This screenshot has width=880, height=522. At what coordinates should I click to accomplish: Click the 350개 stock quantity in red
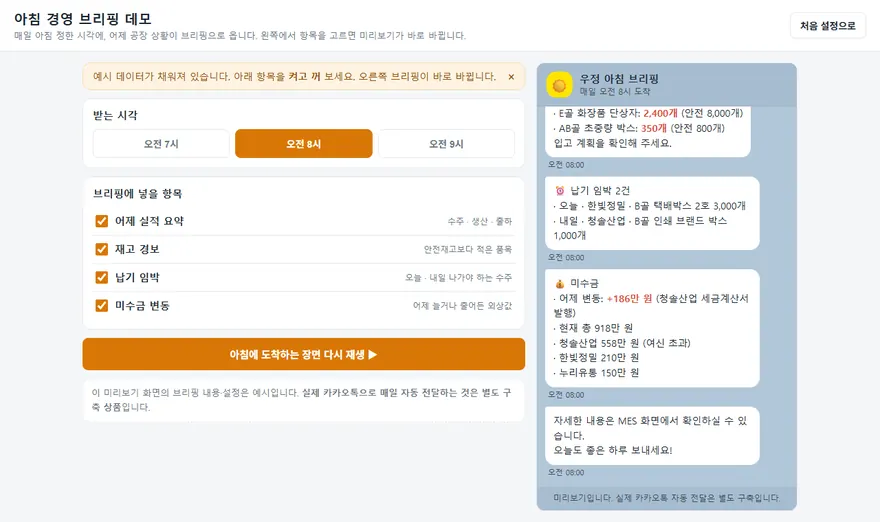pyautogui.click(x=653, y=129)
